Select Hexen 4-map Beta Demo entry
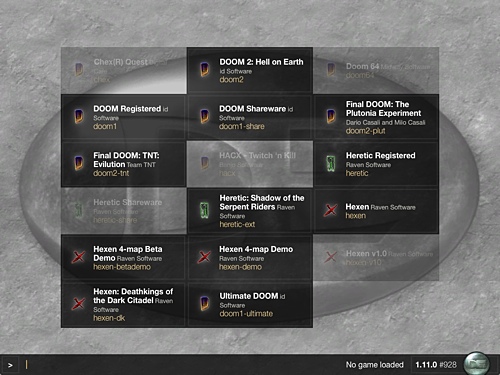Image resolution: width=500 pixels, height=375 pixels. pyautogui.click(x=124, y=257)
